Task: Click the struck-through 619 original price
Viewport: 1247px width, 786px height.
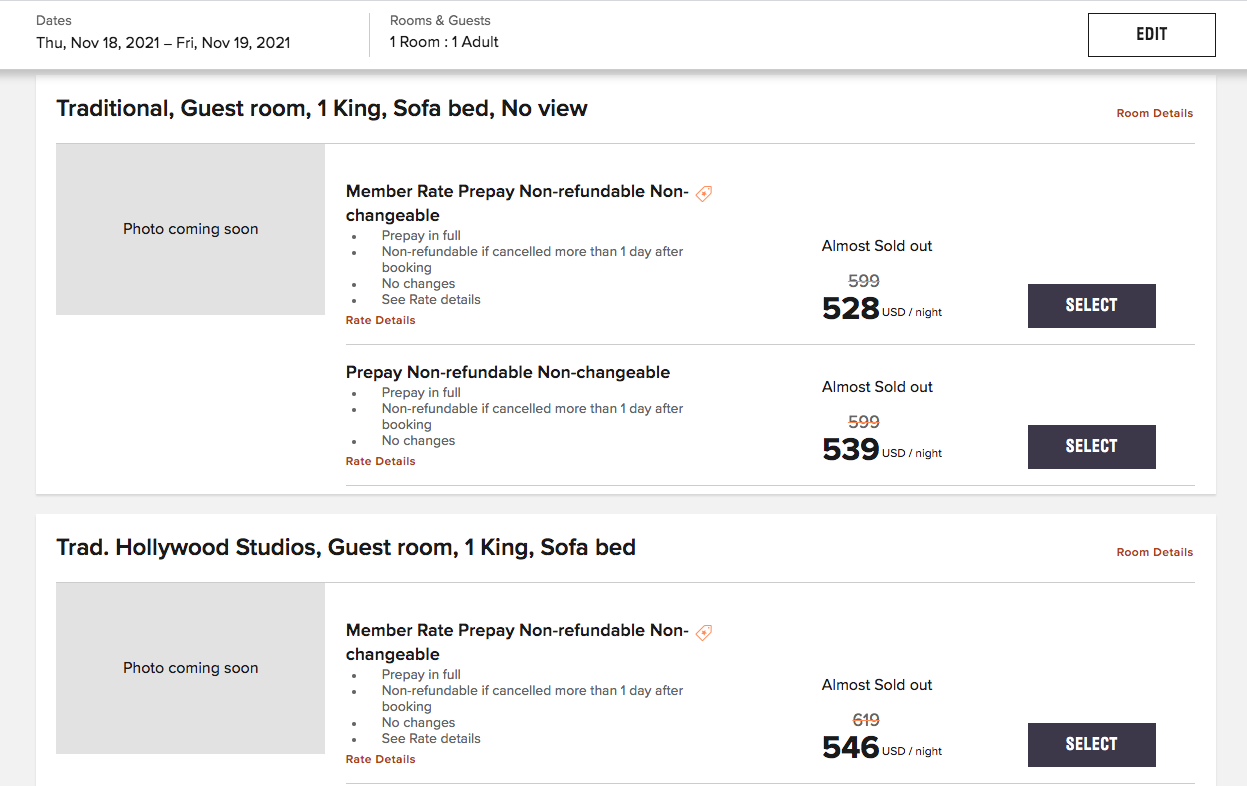Action: (x=866, y=720)
